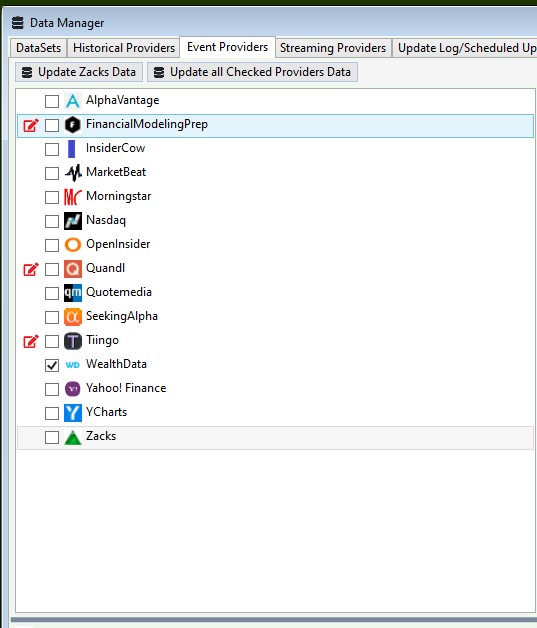Click the OpenInsider orange ring icon

[x=72, y=245]
